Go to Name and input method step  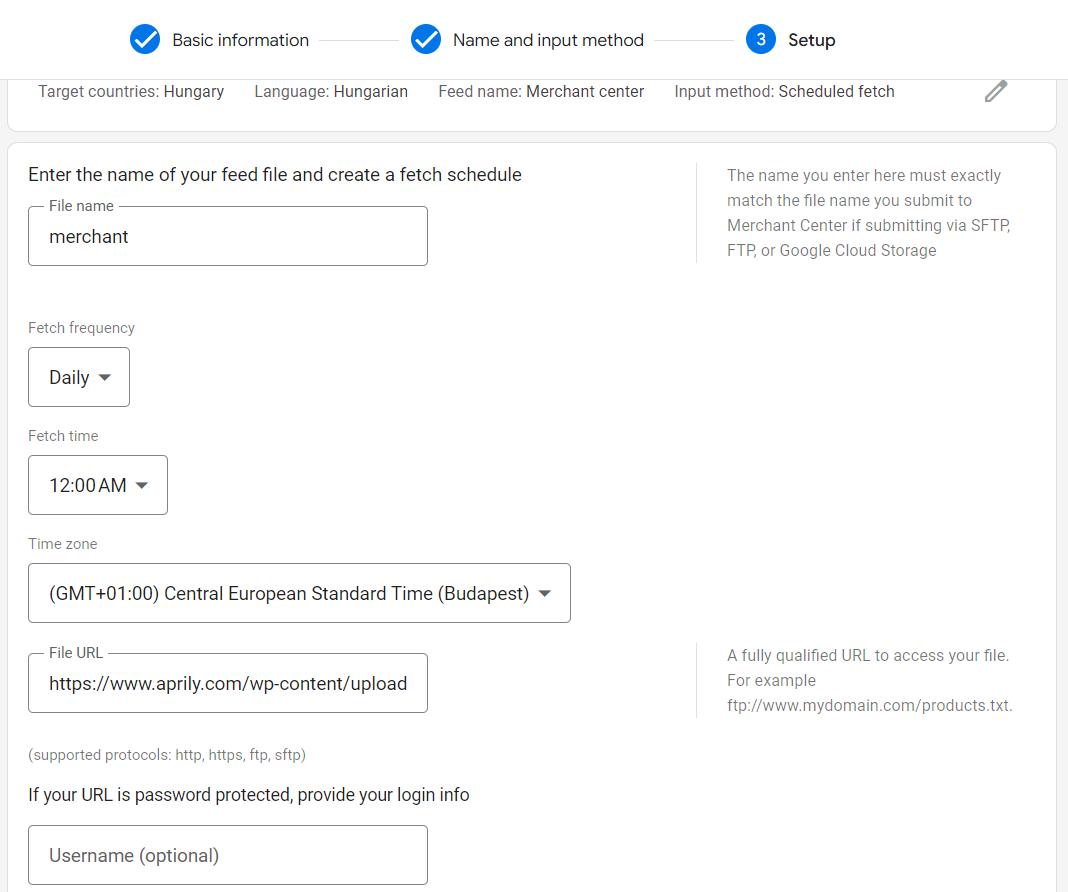pos(548,40)
